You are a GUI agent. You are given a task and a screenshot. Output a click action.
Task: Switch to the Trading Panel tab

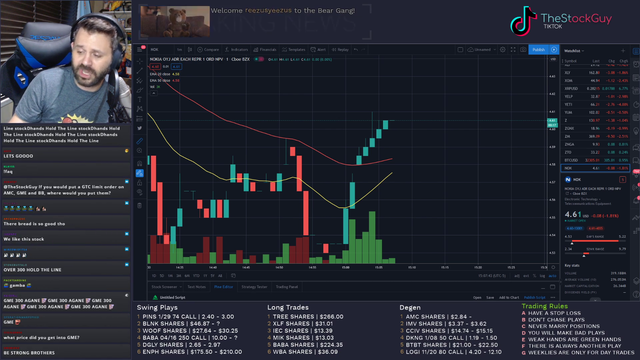(x=287, y=287)
